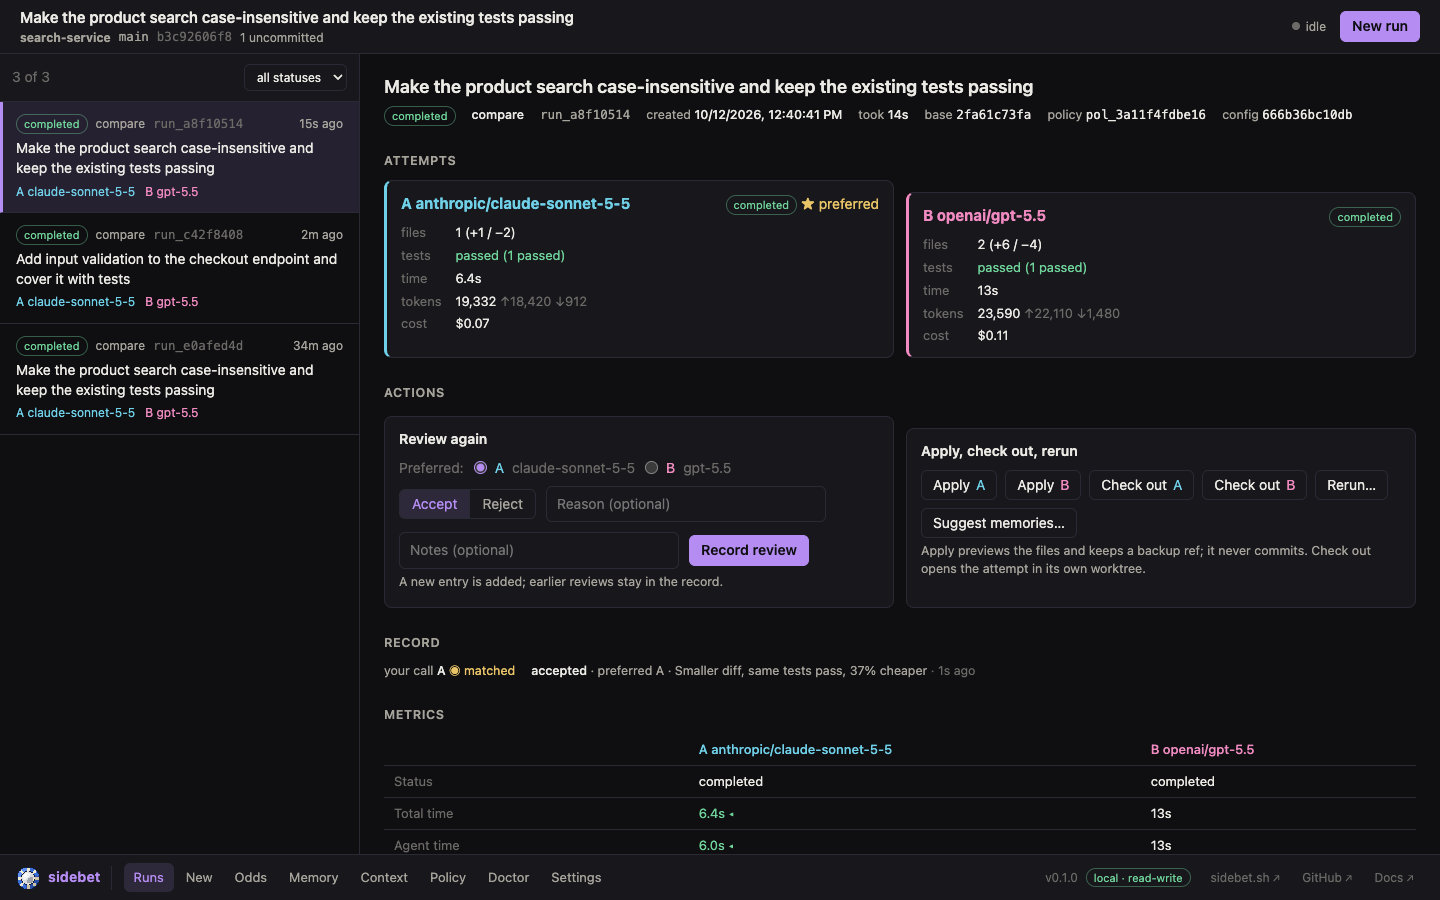Click the Record review button
The height and width of the screenshot is (900, 1440).
click(x=749, y=550)
